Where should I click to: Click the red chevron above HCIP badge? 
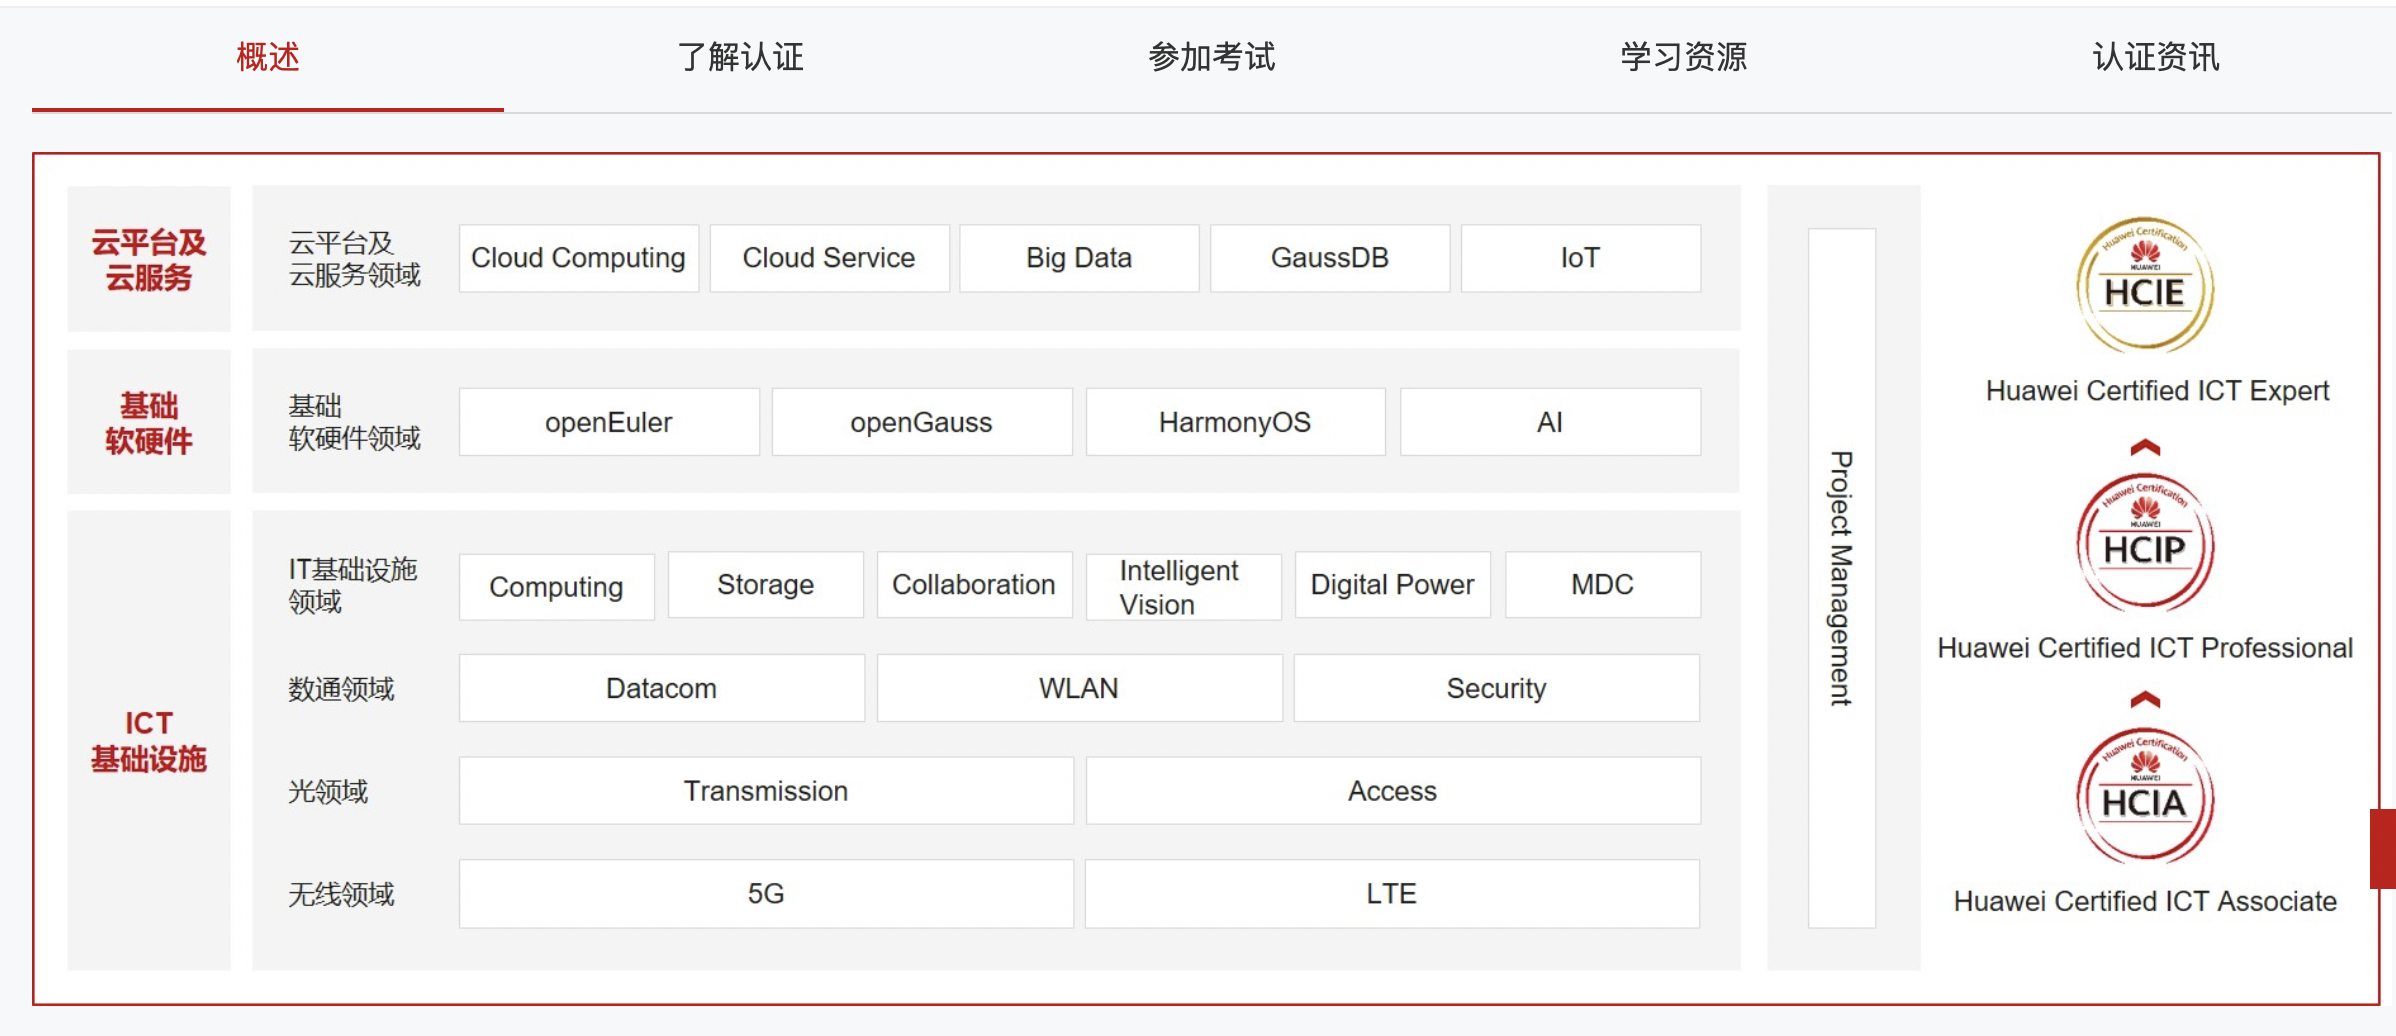point(2145,447)
